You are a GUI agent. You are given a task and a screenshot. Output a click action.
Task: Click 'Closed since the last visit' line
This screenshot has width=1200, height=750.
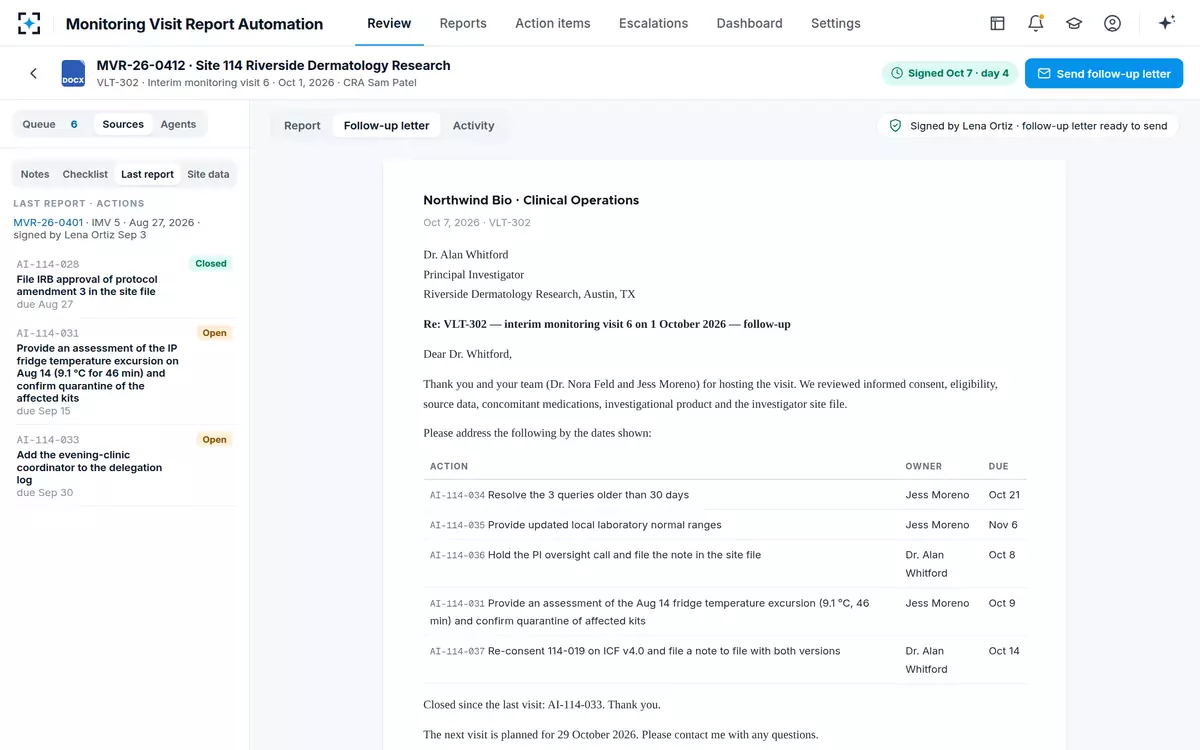[x=542, y=704]
